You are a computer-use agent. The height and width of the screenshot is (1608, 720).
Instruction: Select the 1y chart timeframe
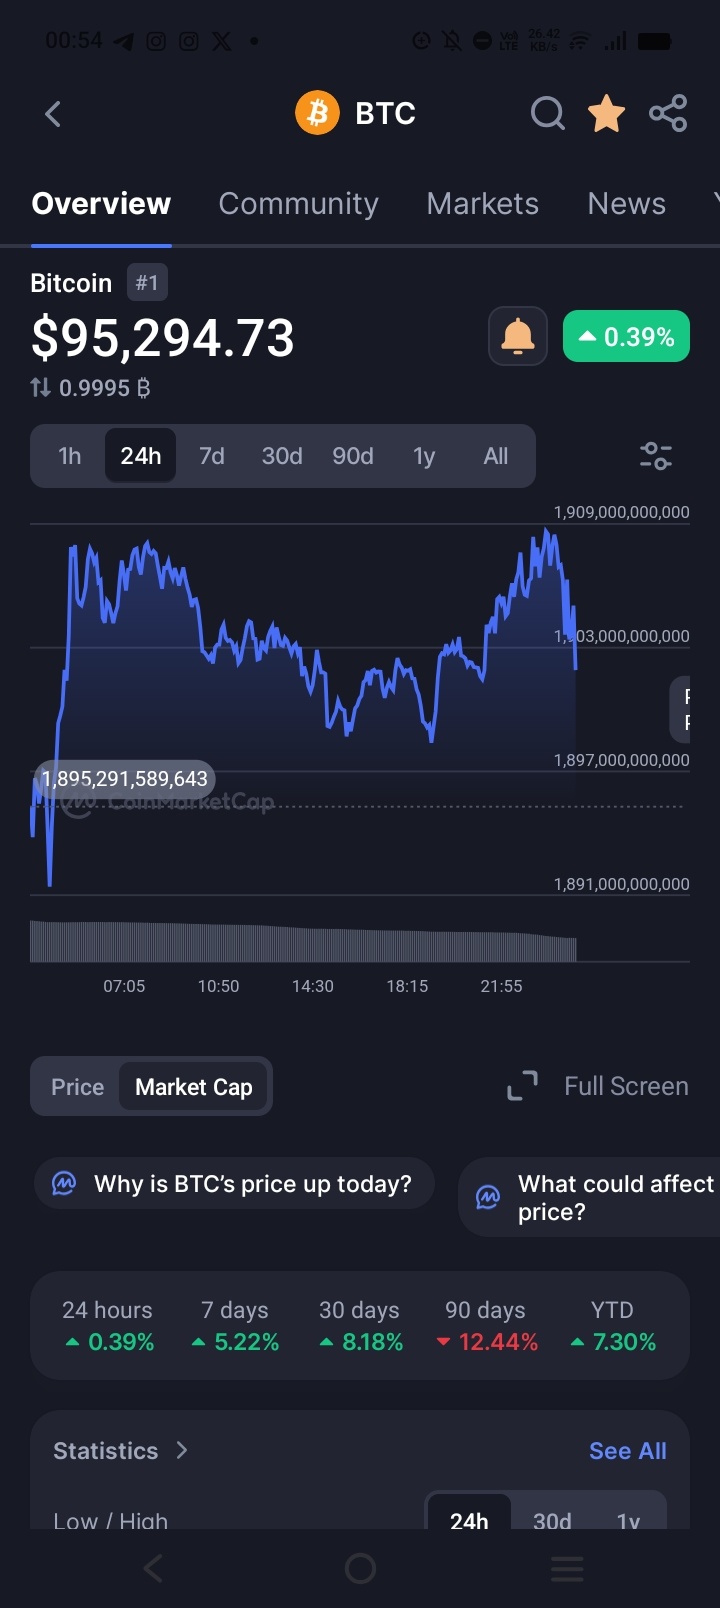coord(424,456)
